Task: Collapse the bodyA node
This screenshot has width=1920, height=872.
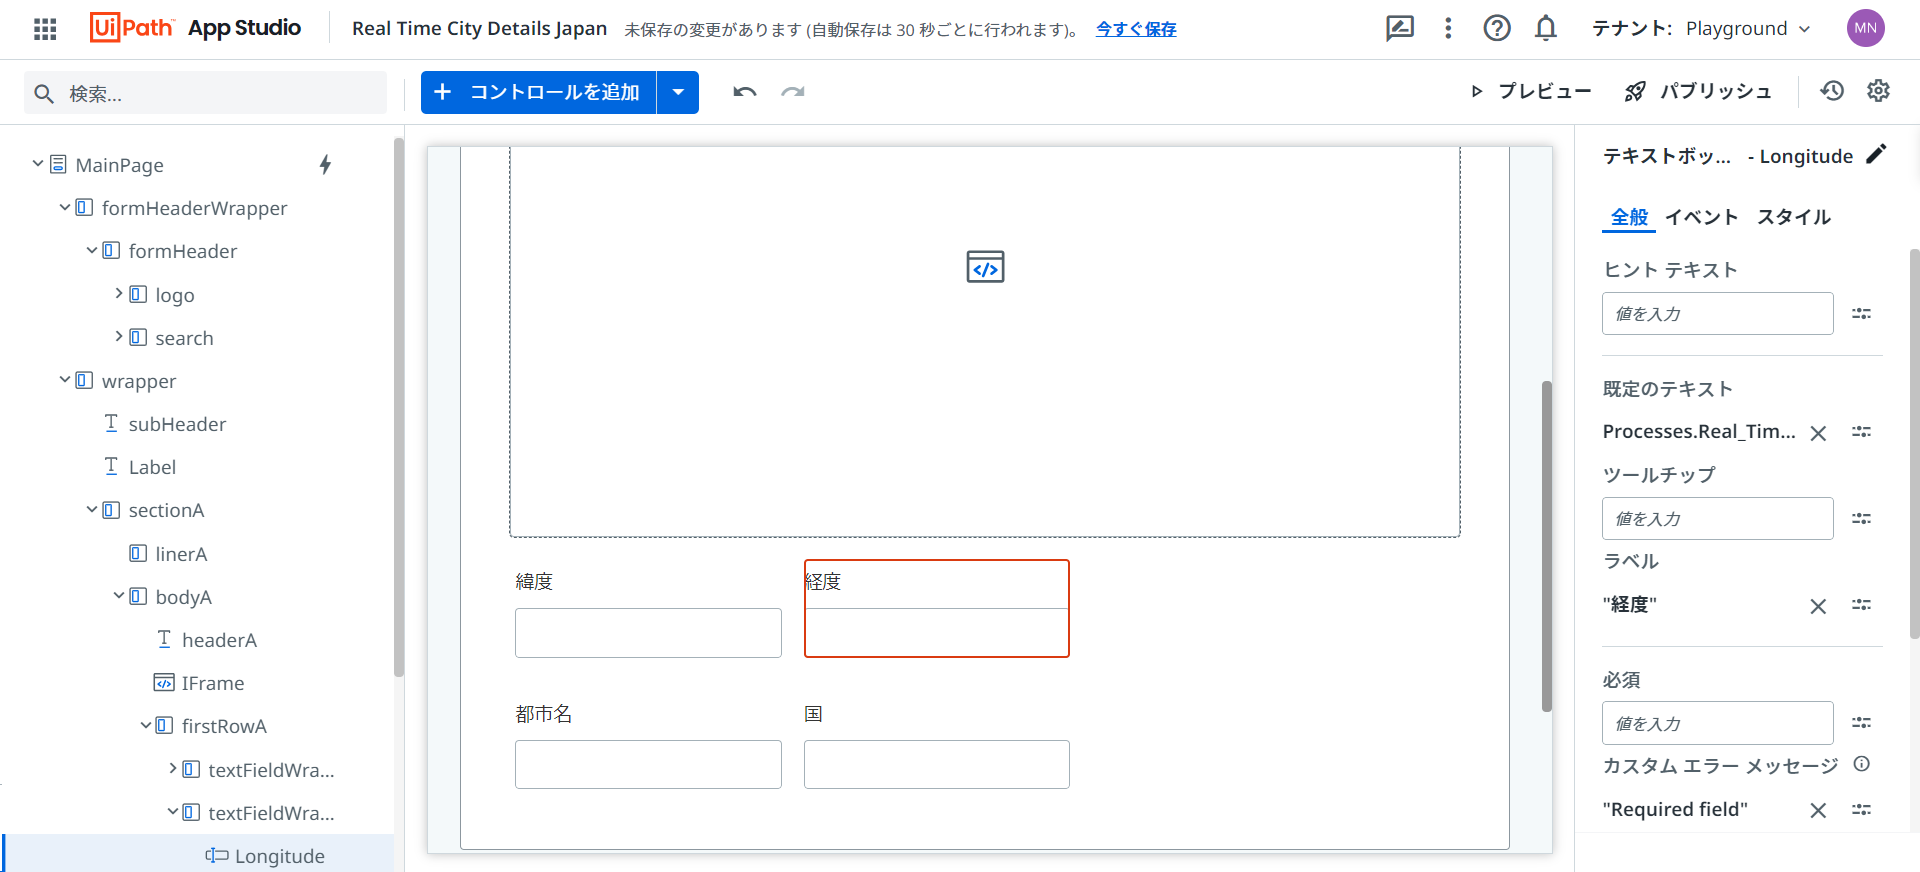Action: [x=118, y=596]
